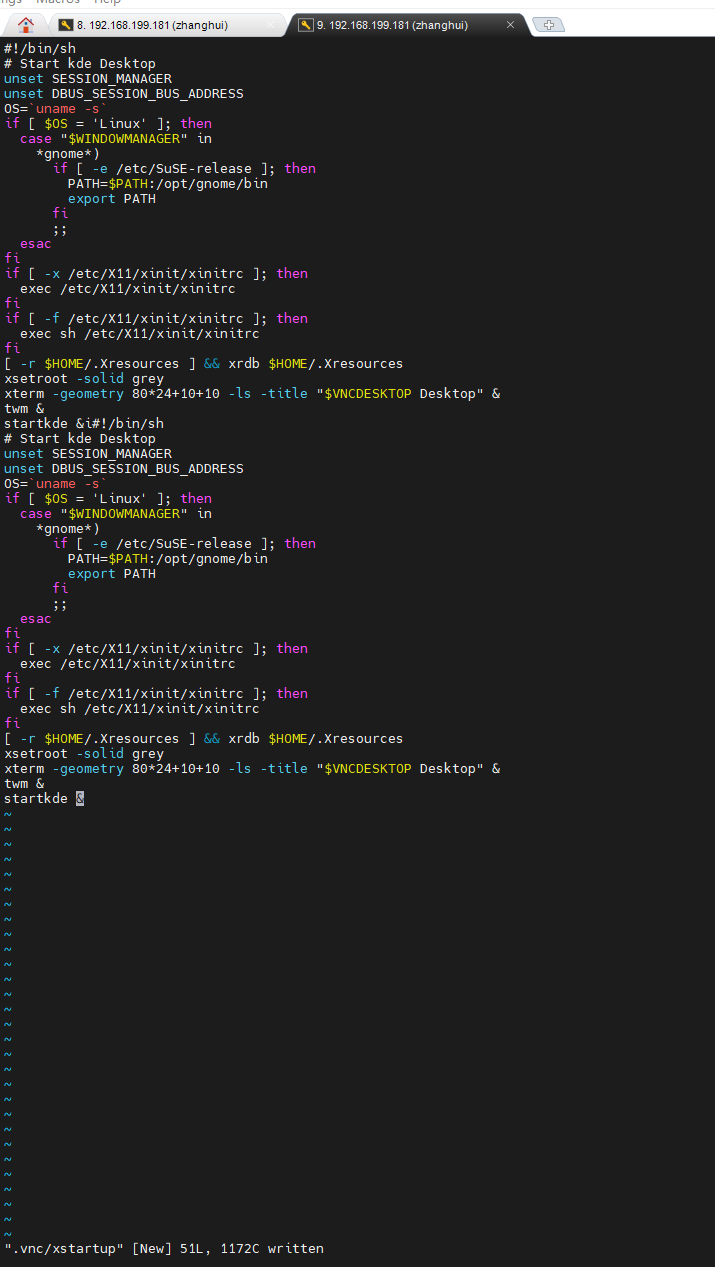The height and width of the screenshot is (1267, 715).
Task: Click the line 'startkde &i#!/bin/sh'
Action: tap(84, 423)
